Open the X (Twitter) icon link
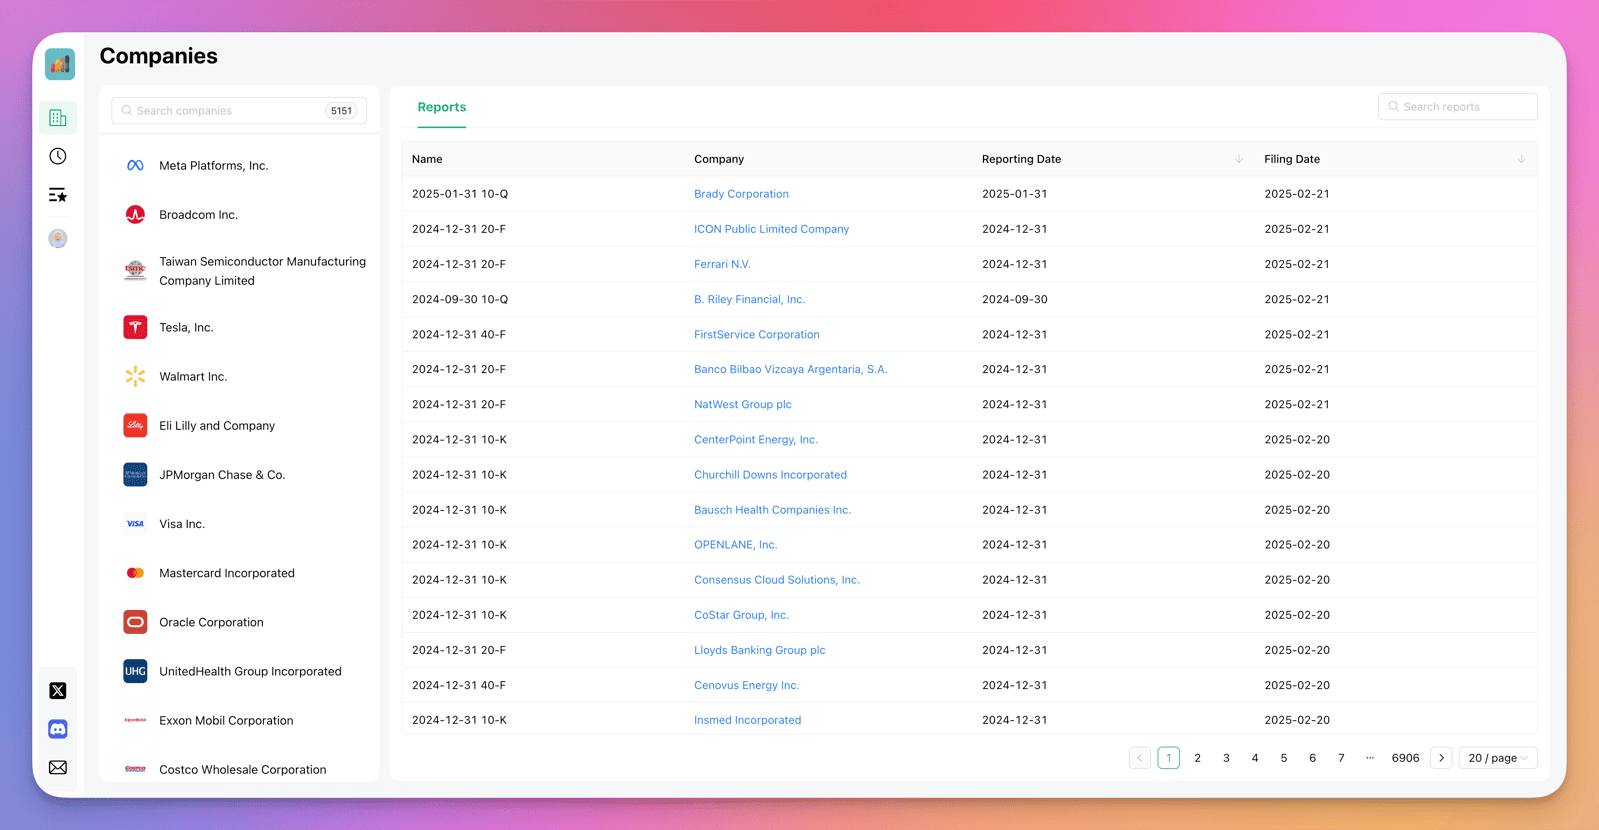1599x830 pixels. click(x=58, y=691)
